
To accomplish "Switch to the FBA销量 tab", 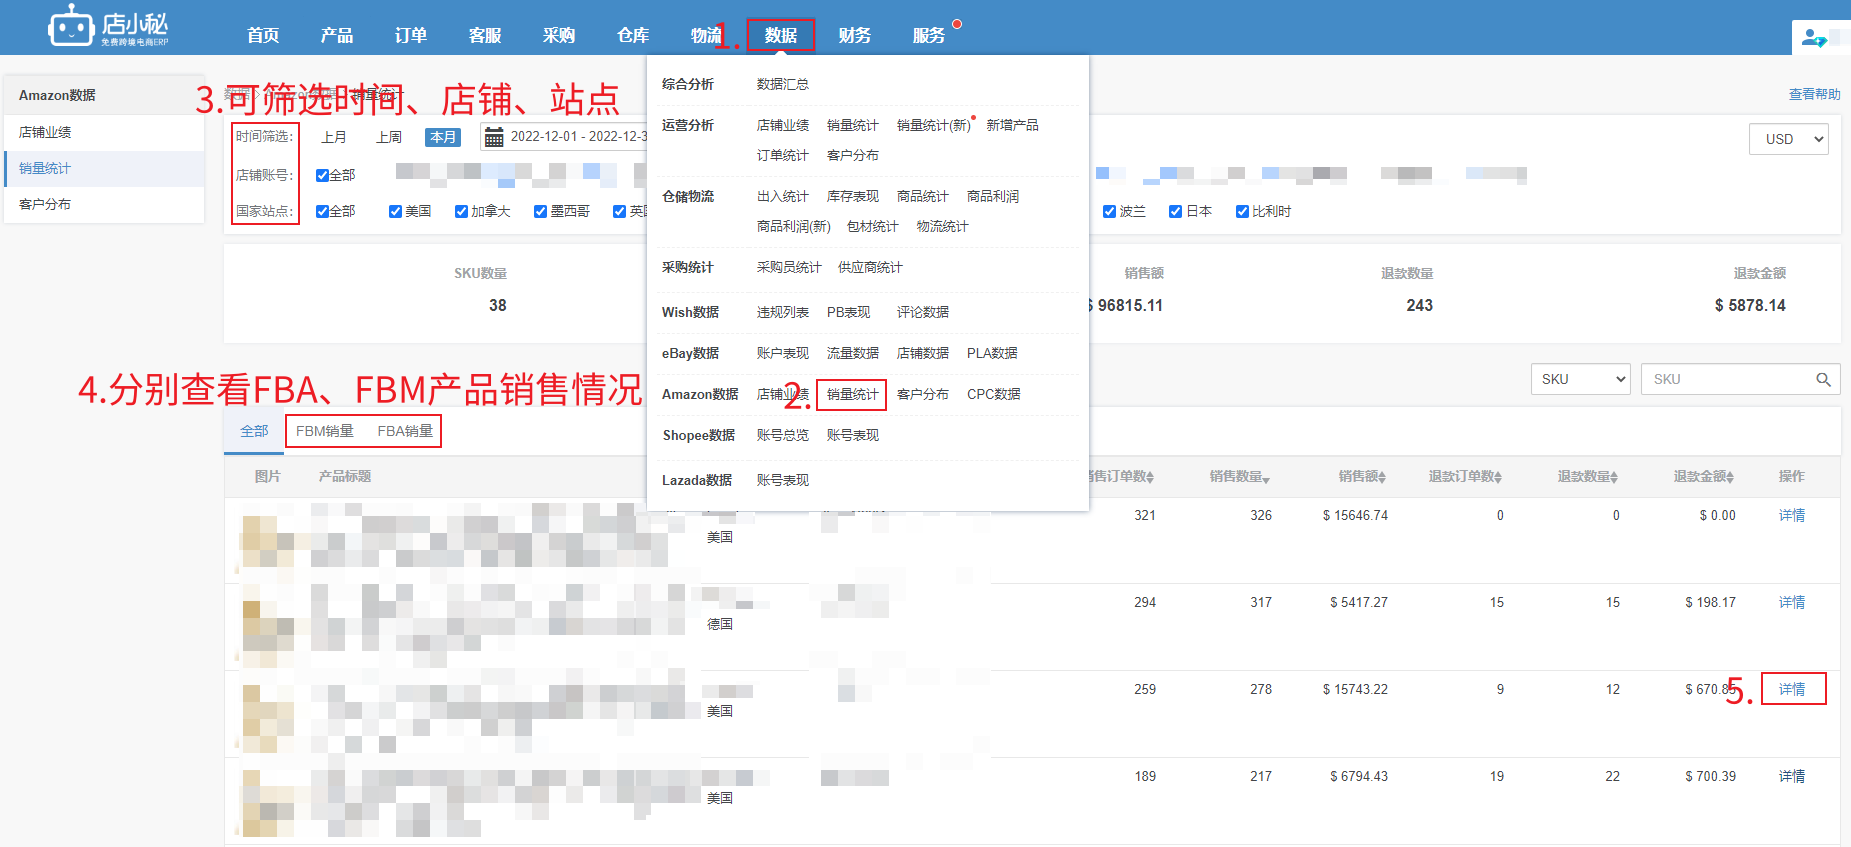I will [x=405, y=431].
